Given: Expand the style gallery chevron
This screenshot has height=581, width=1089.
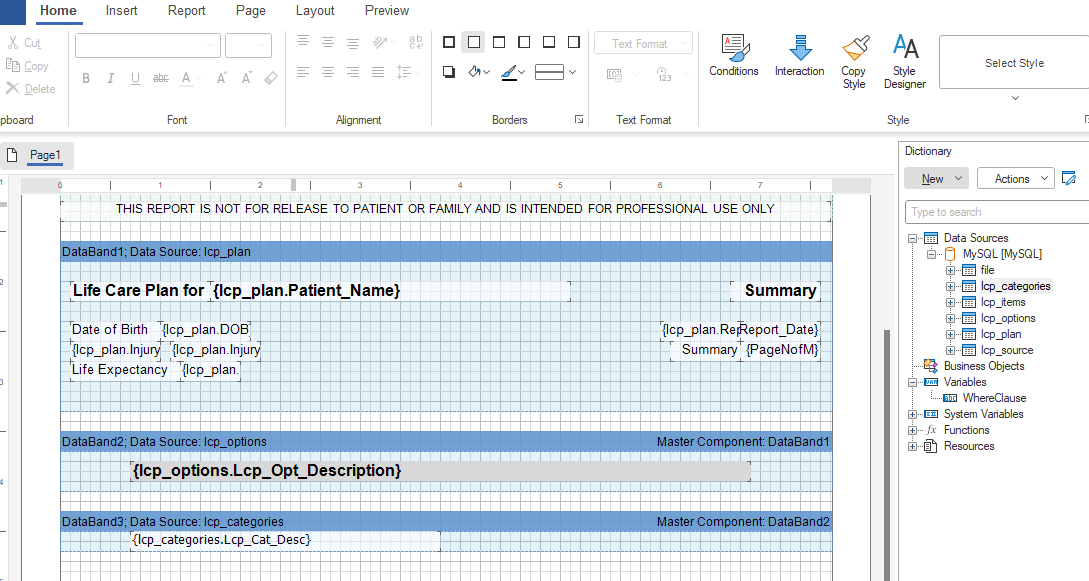Looking at the screenshot, I should point(1015,98).
